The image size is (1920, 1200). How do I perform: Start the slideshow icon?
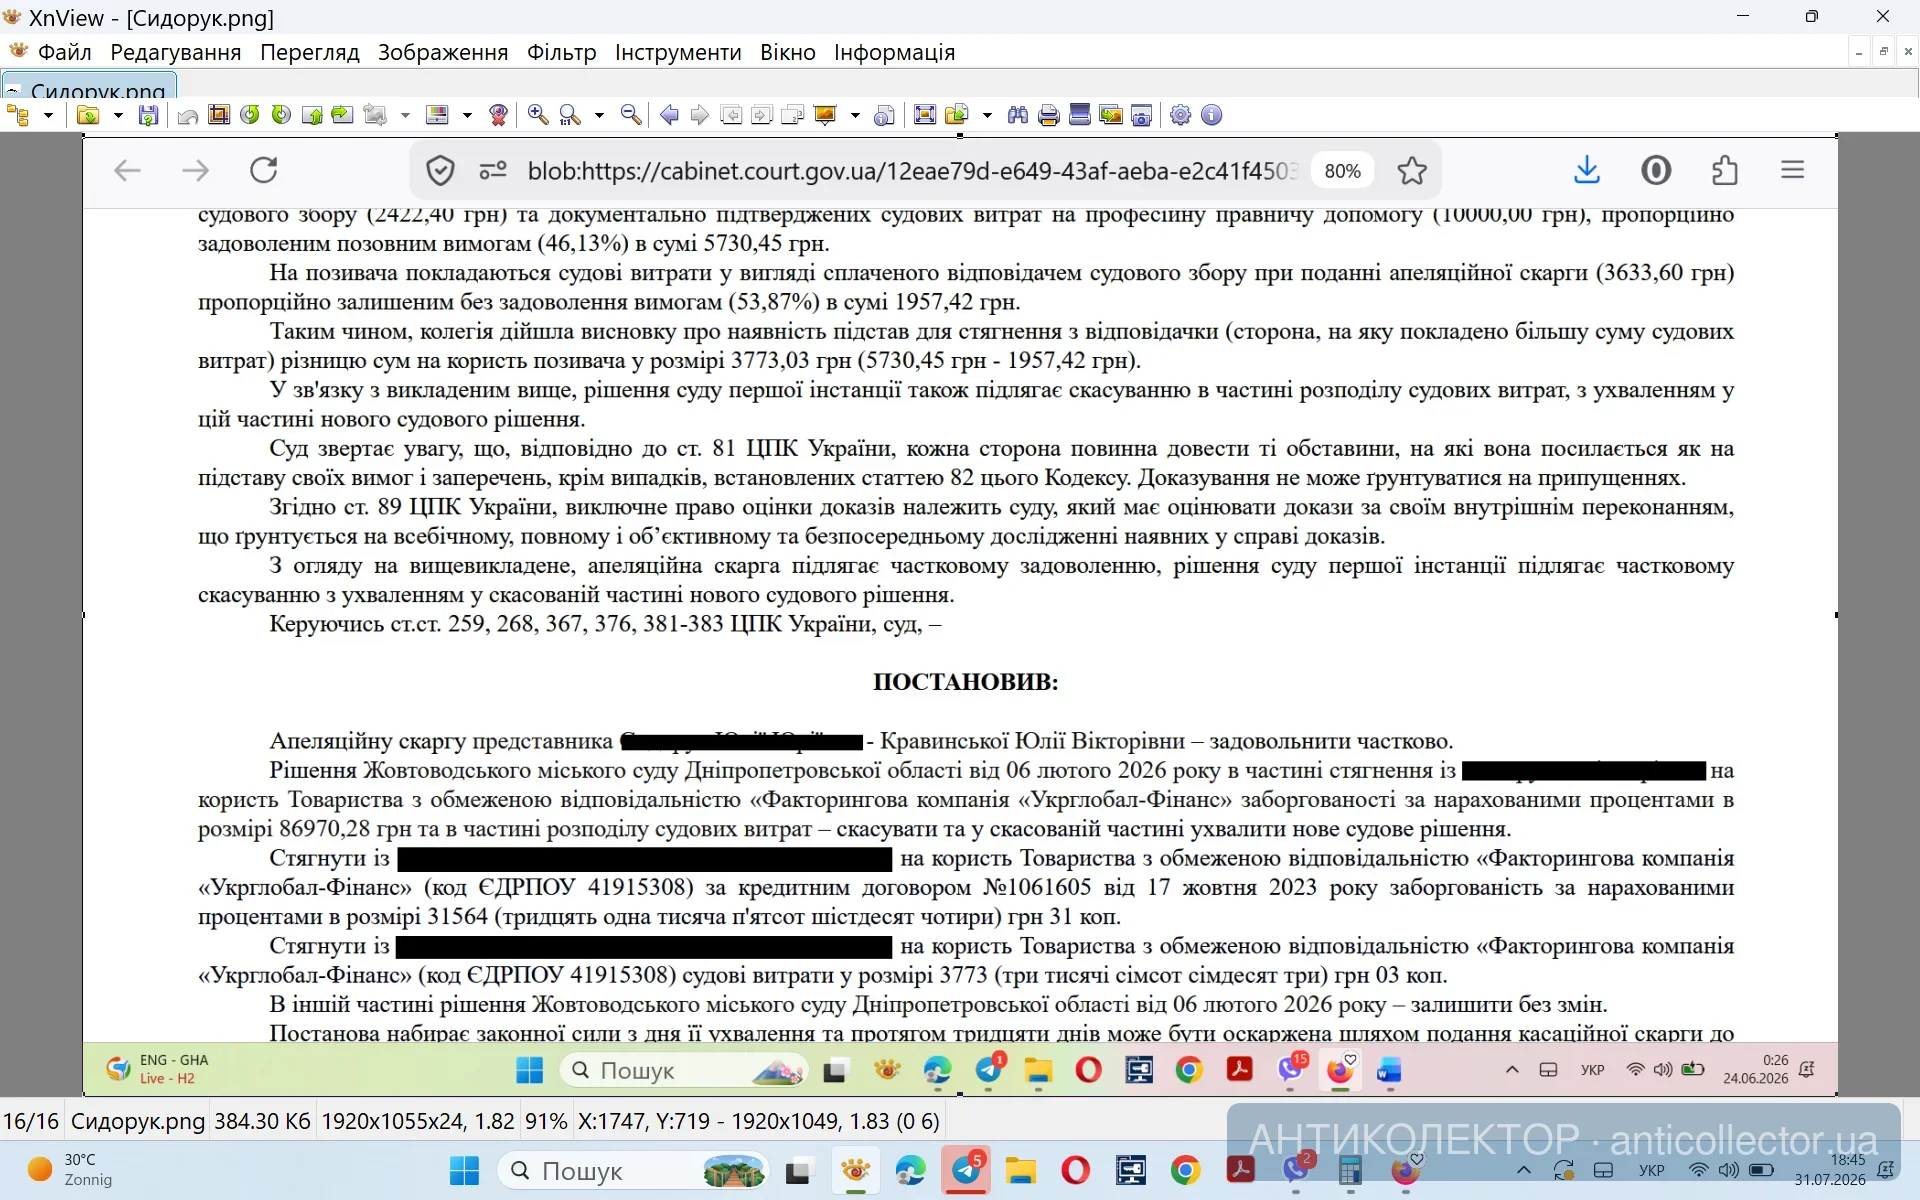point(825,115)
